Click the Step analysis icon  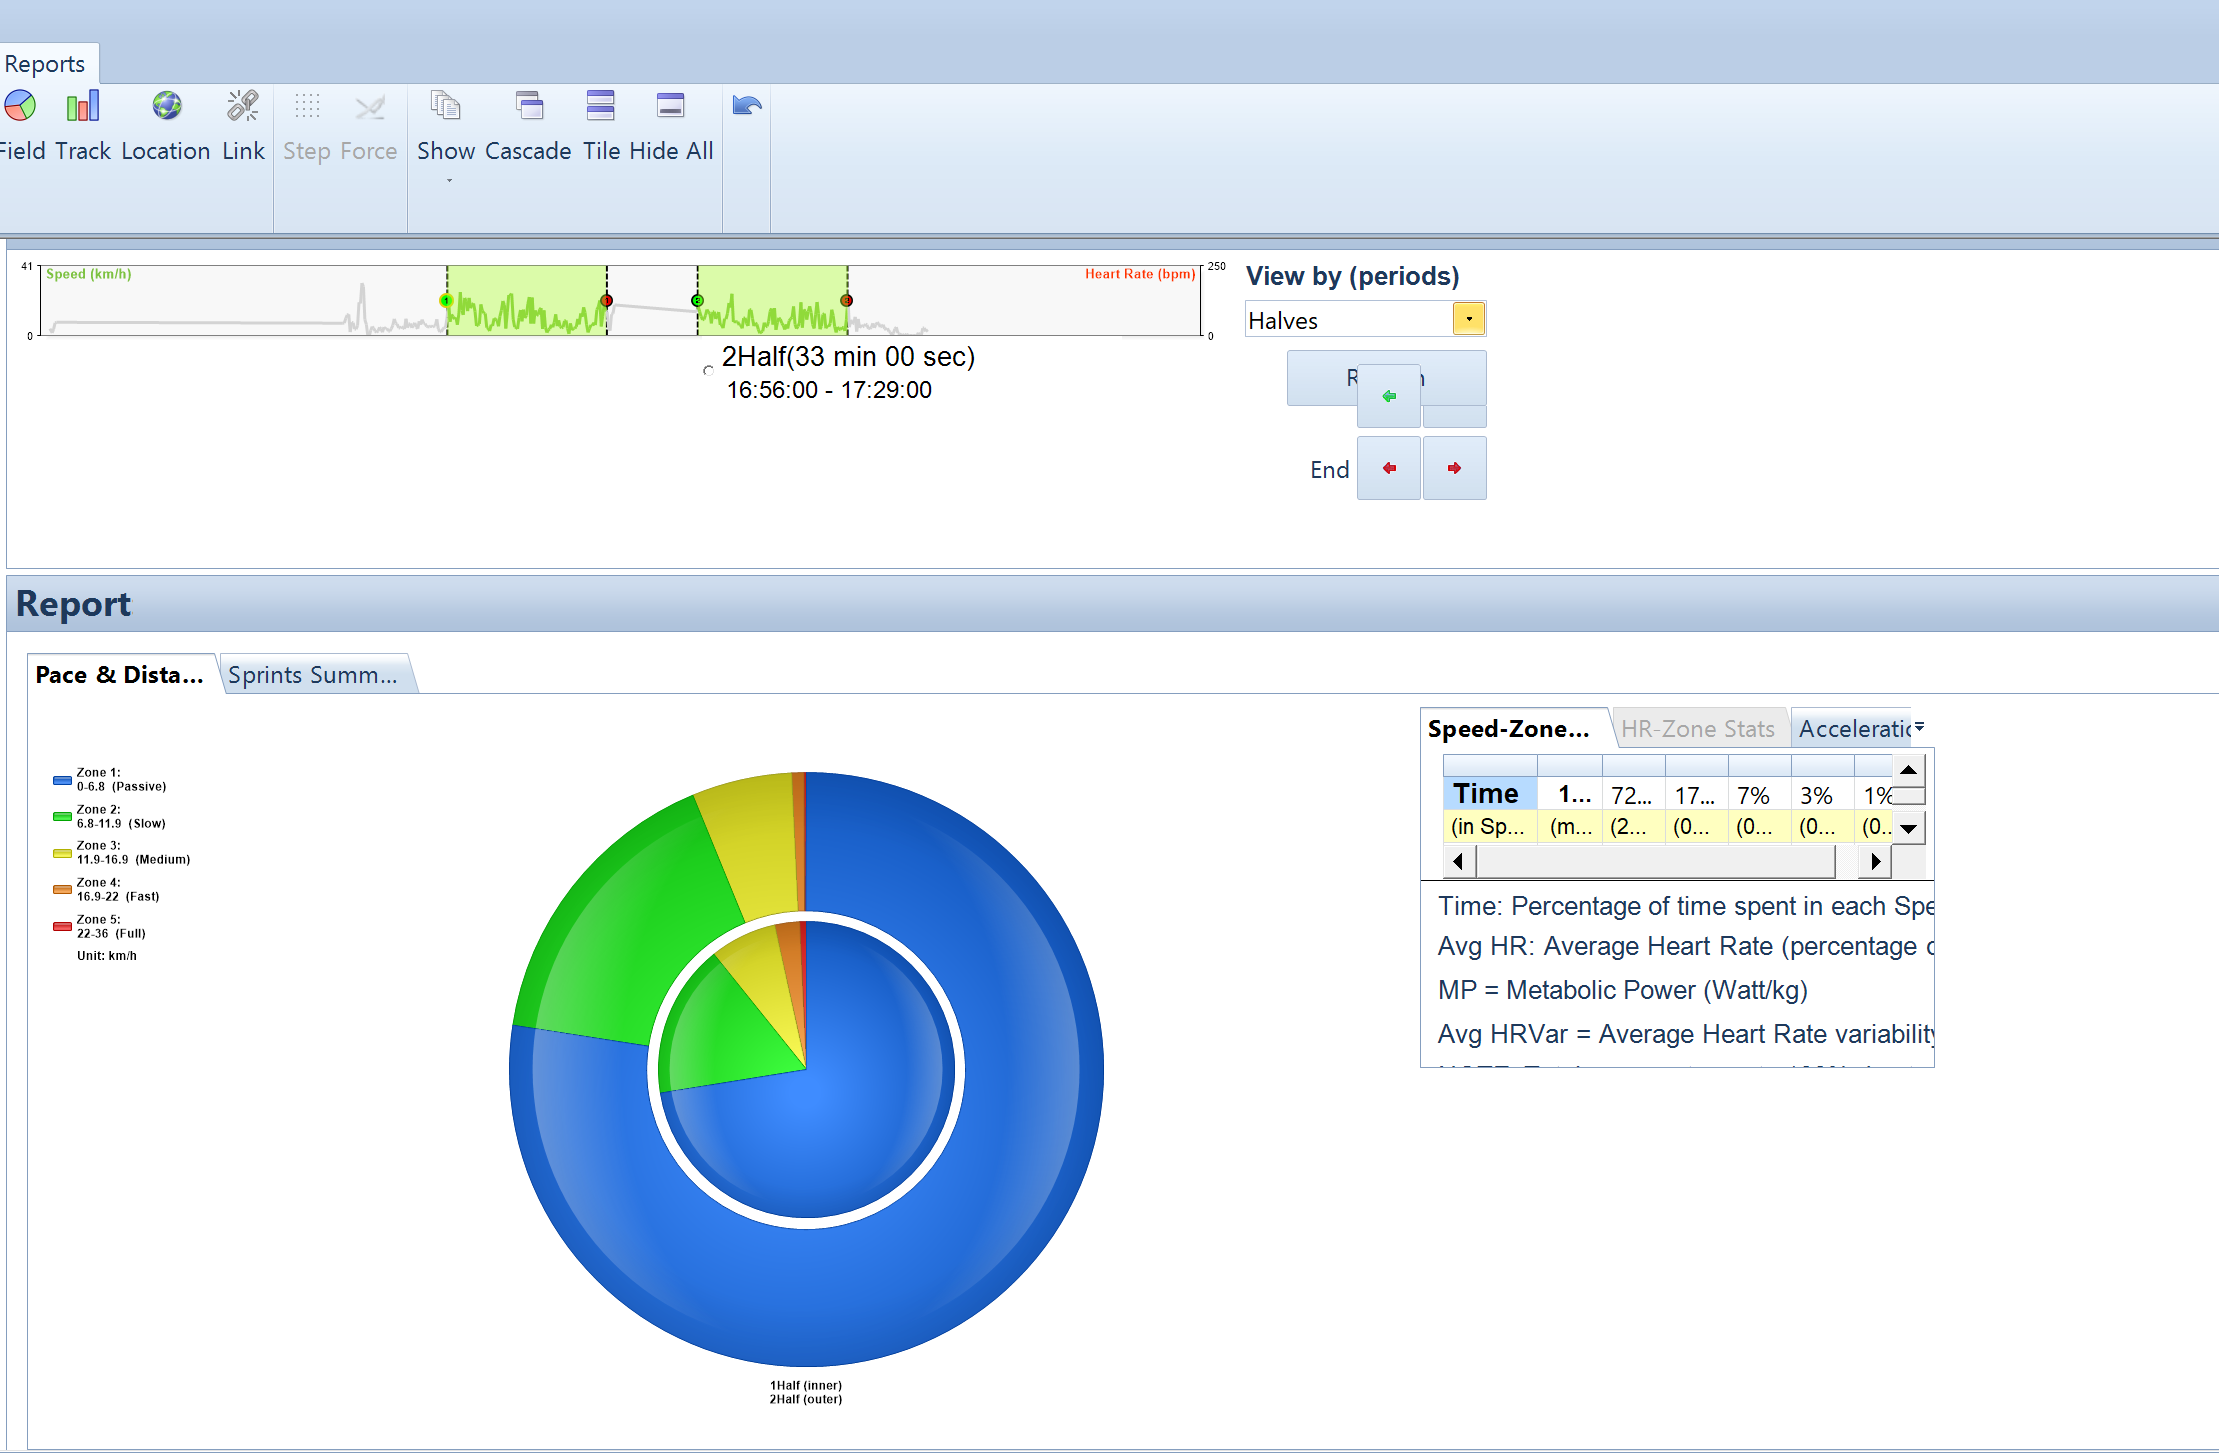point(306,107)
